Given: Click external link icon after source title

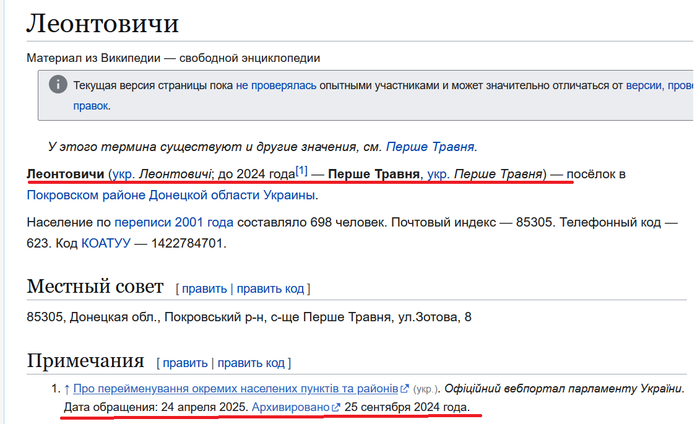Looking at the screenshot, I should 404,389.
